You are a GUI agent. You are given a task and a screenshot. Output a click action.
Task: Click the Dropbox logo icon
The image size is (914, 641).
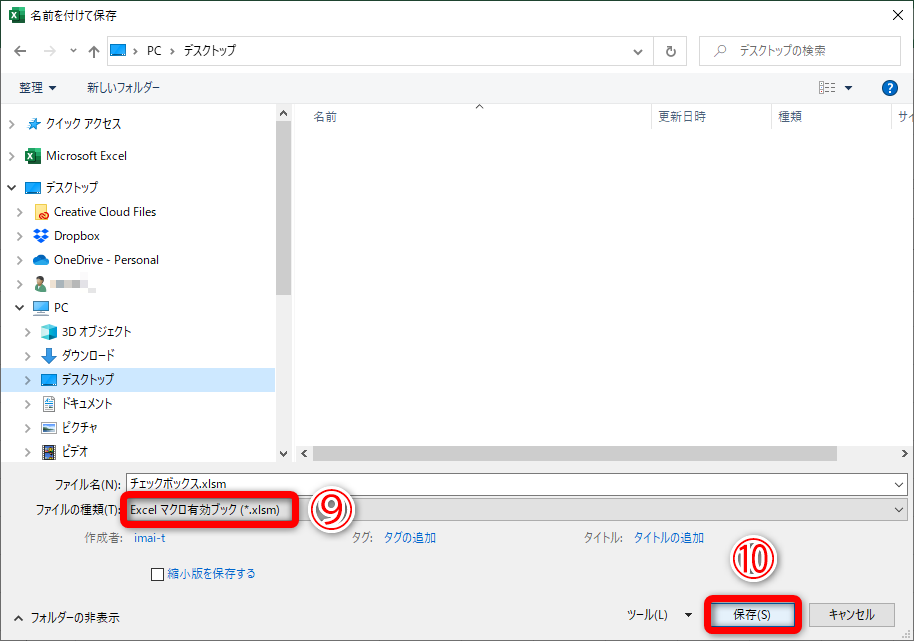pos(41,235)
